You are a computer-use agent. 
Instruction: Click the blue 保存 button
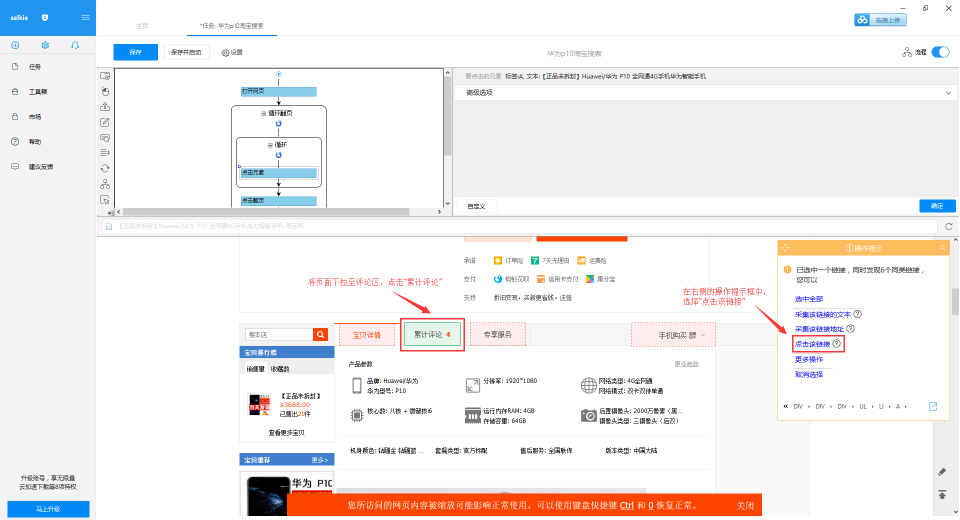135,52
